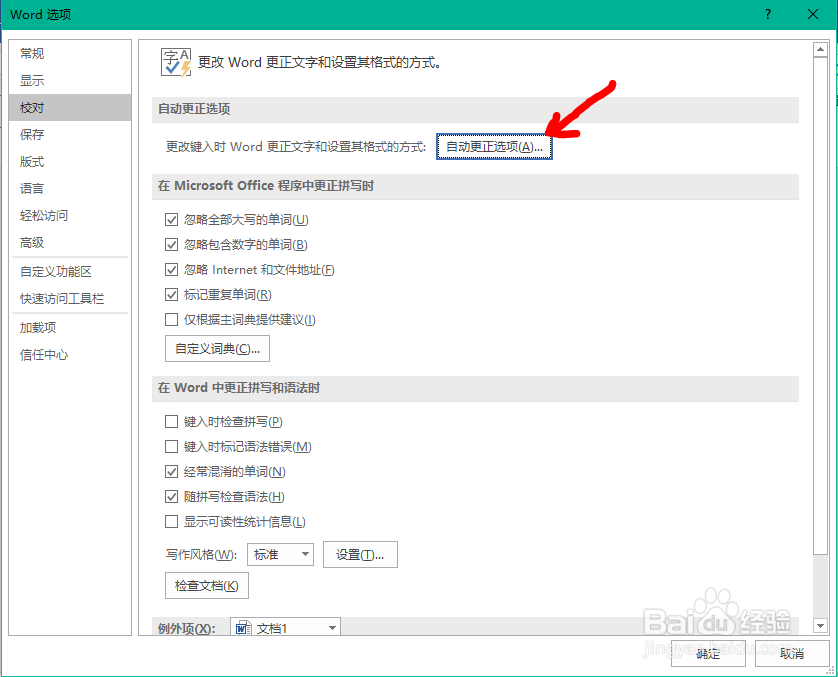Open the 信任中心 category
838x677 pixels.
[70, 355]
